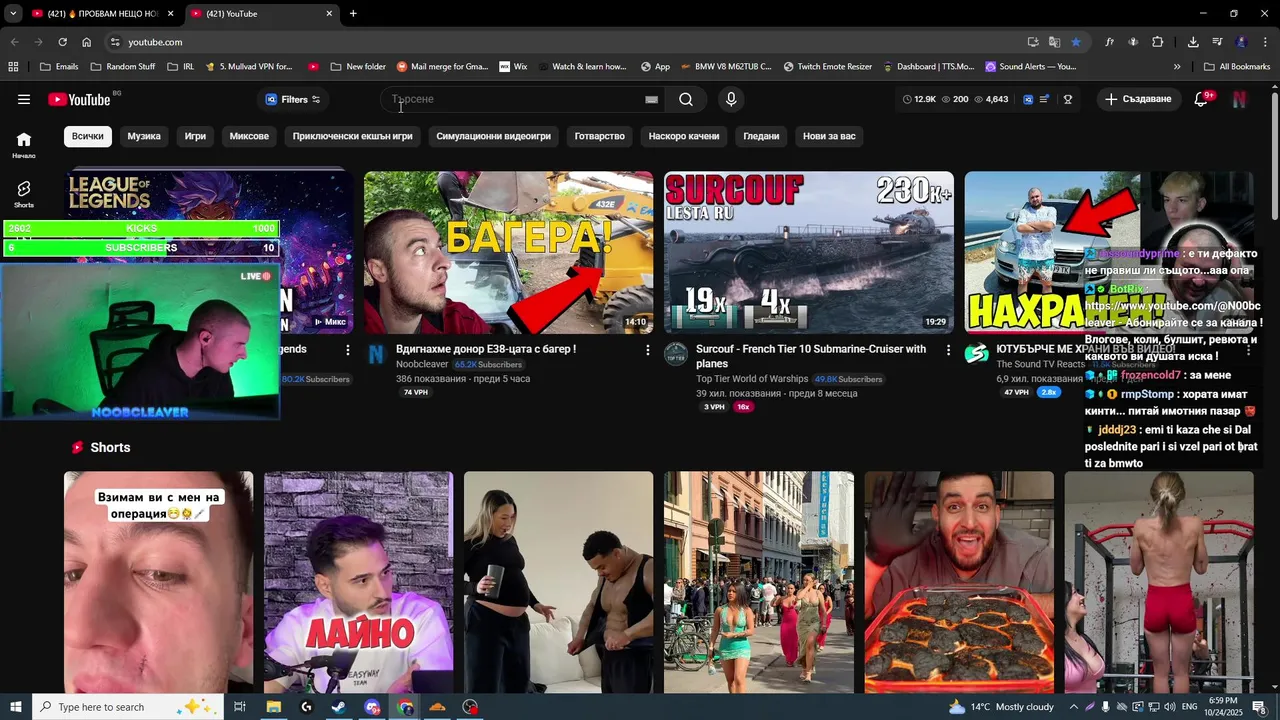Open the trophy icon in vidIQ bar
This screenshot has height=720, width=1280.
(x=1067, y=99)
